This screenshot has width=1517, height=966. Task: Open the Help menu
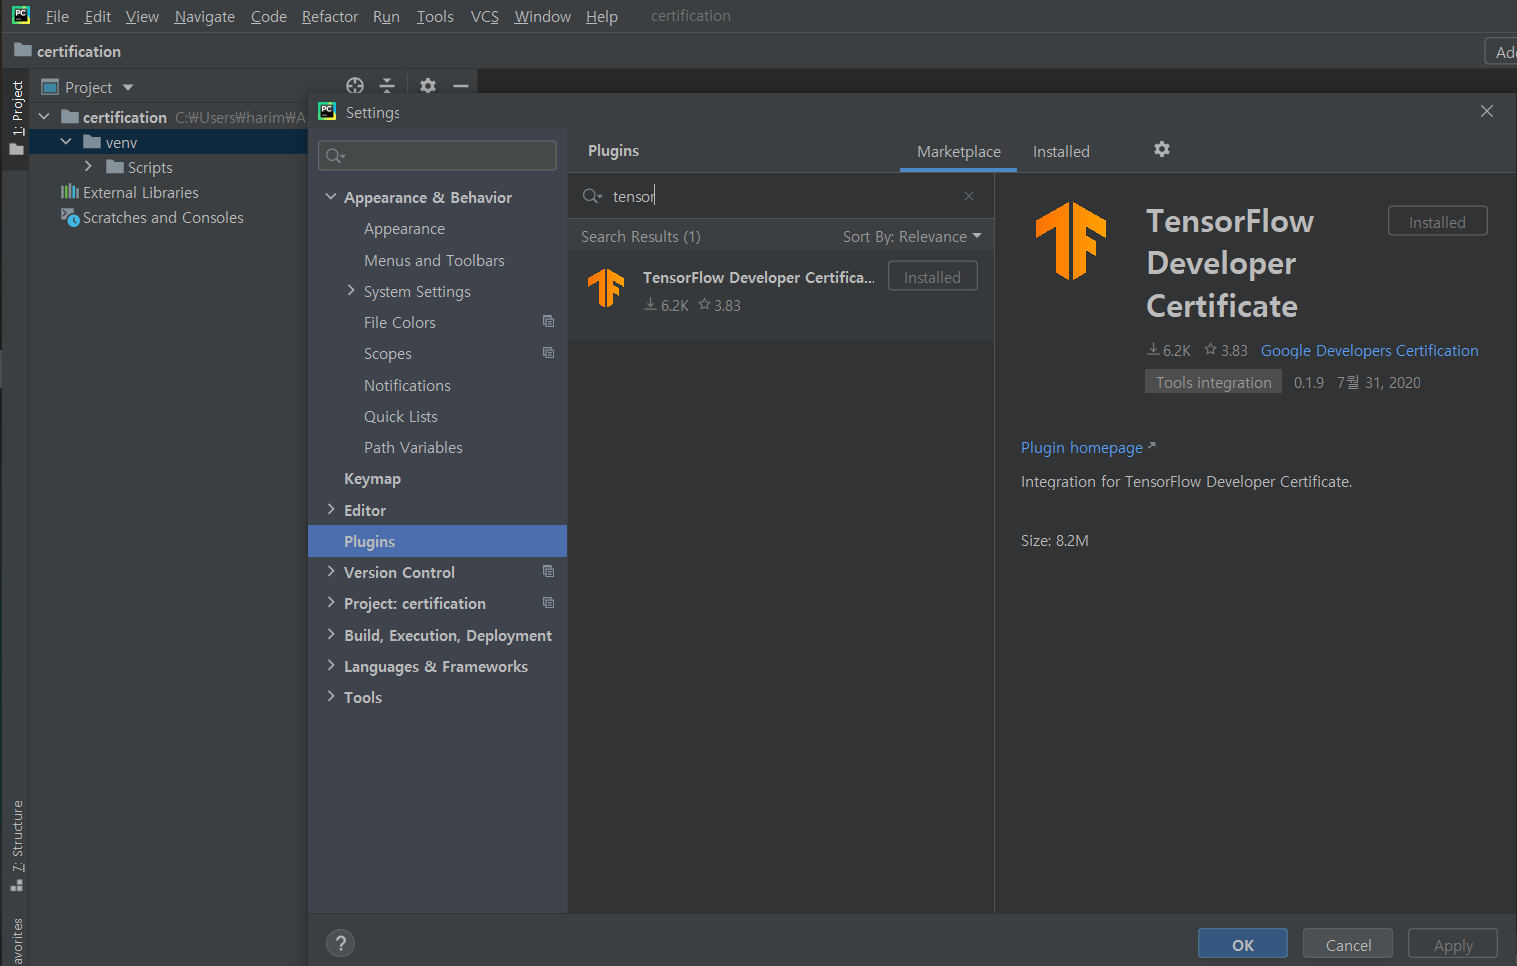click(x=602, y=16)
